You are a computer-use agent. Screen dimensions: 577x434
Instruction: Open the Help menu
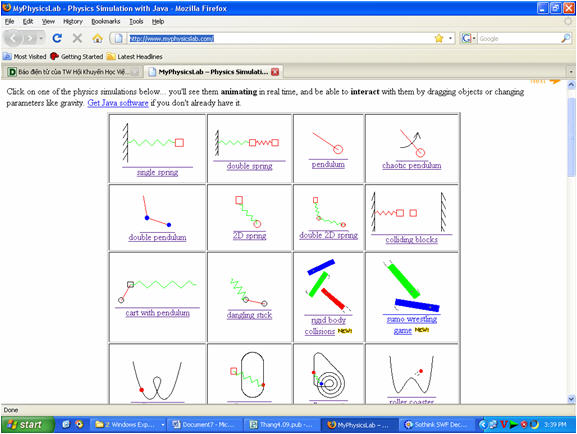[x=158, y=21]
